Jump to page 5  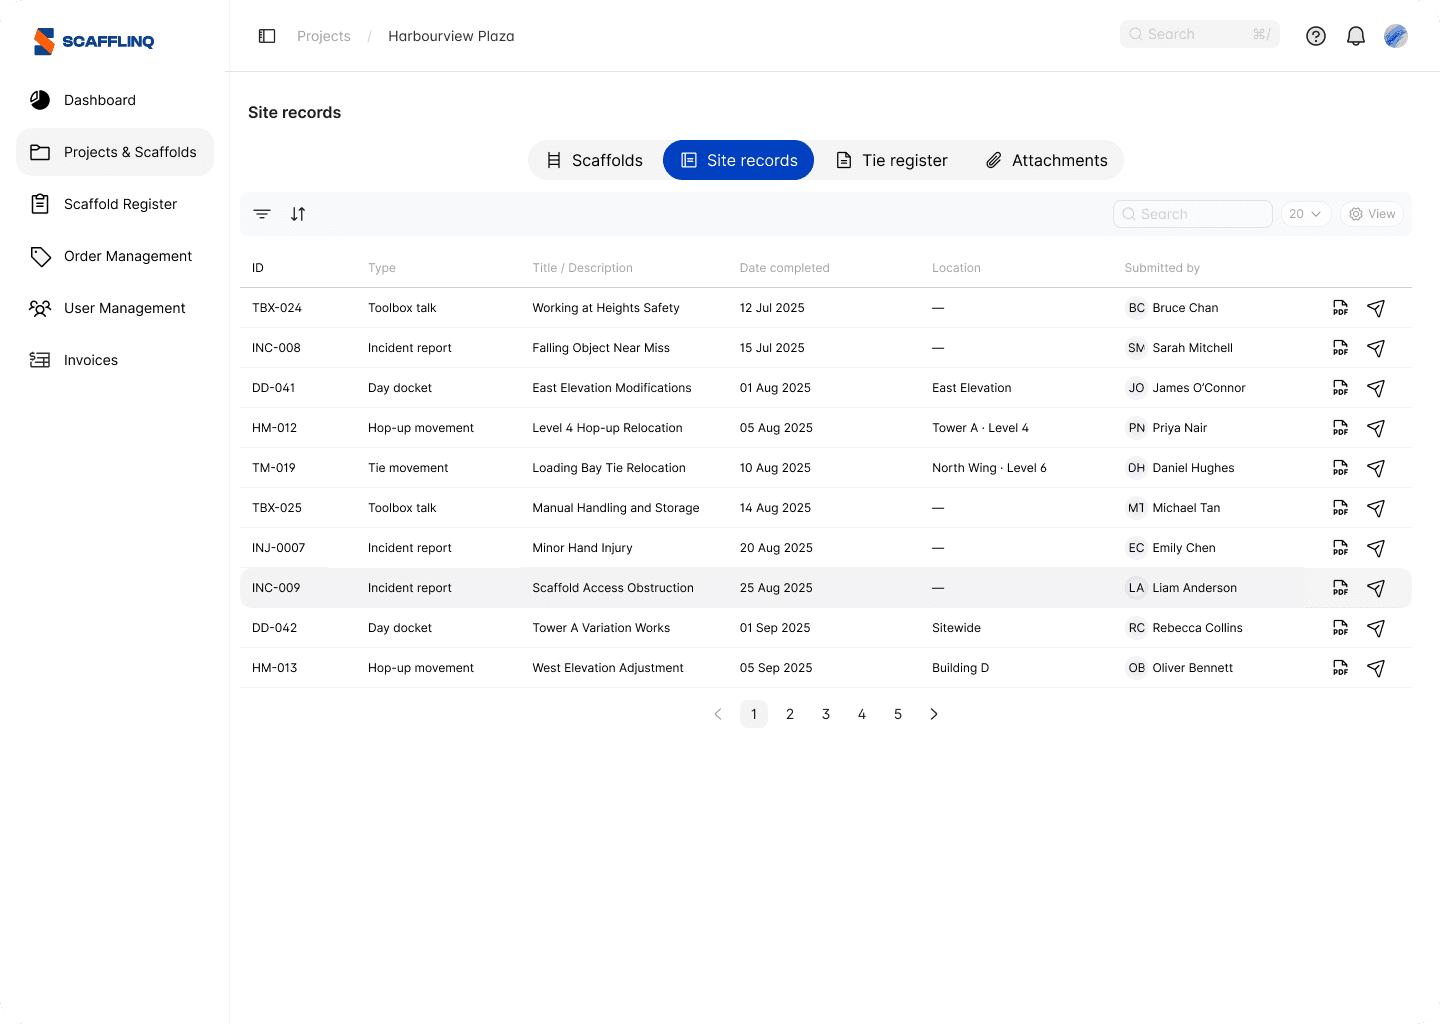click(898, 714)
